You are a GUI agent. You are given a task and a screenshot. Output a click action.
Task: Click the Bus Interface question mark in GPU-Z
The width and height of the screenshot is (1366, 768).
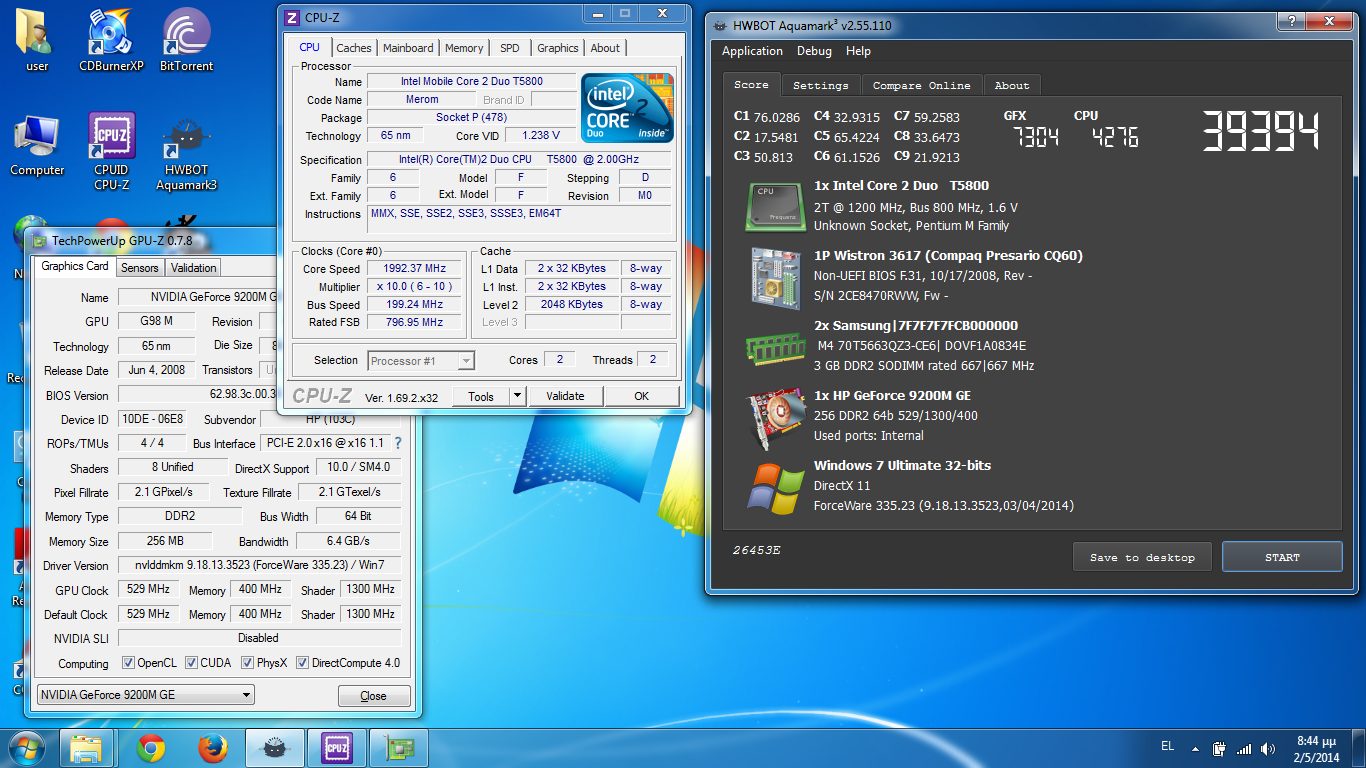pyautogui.click(x=398, y=443)
